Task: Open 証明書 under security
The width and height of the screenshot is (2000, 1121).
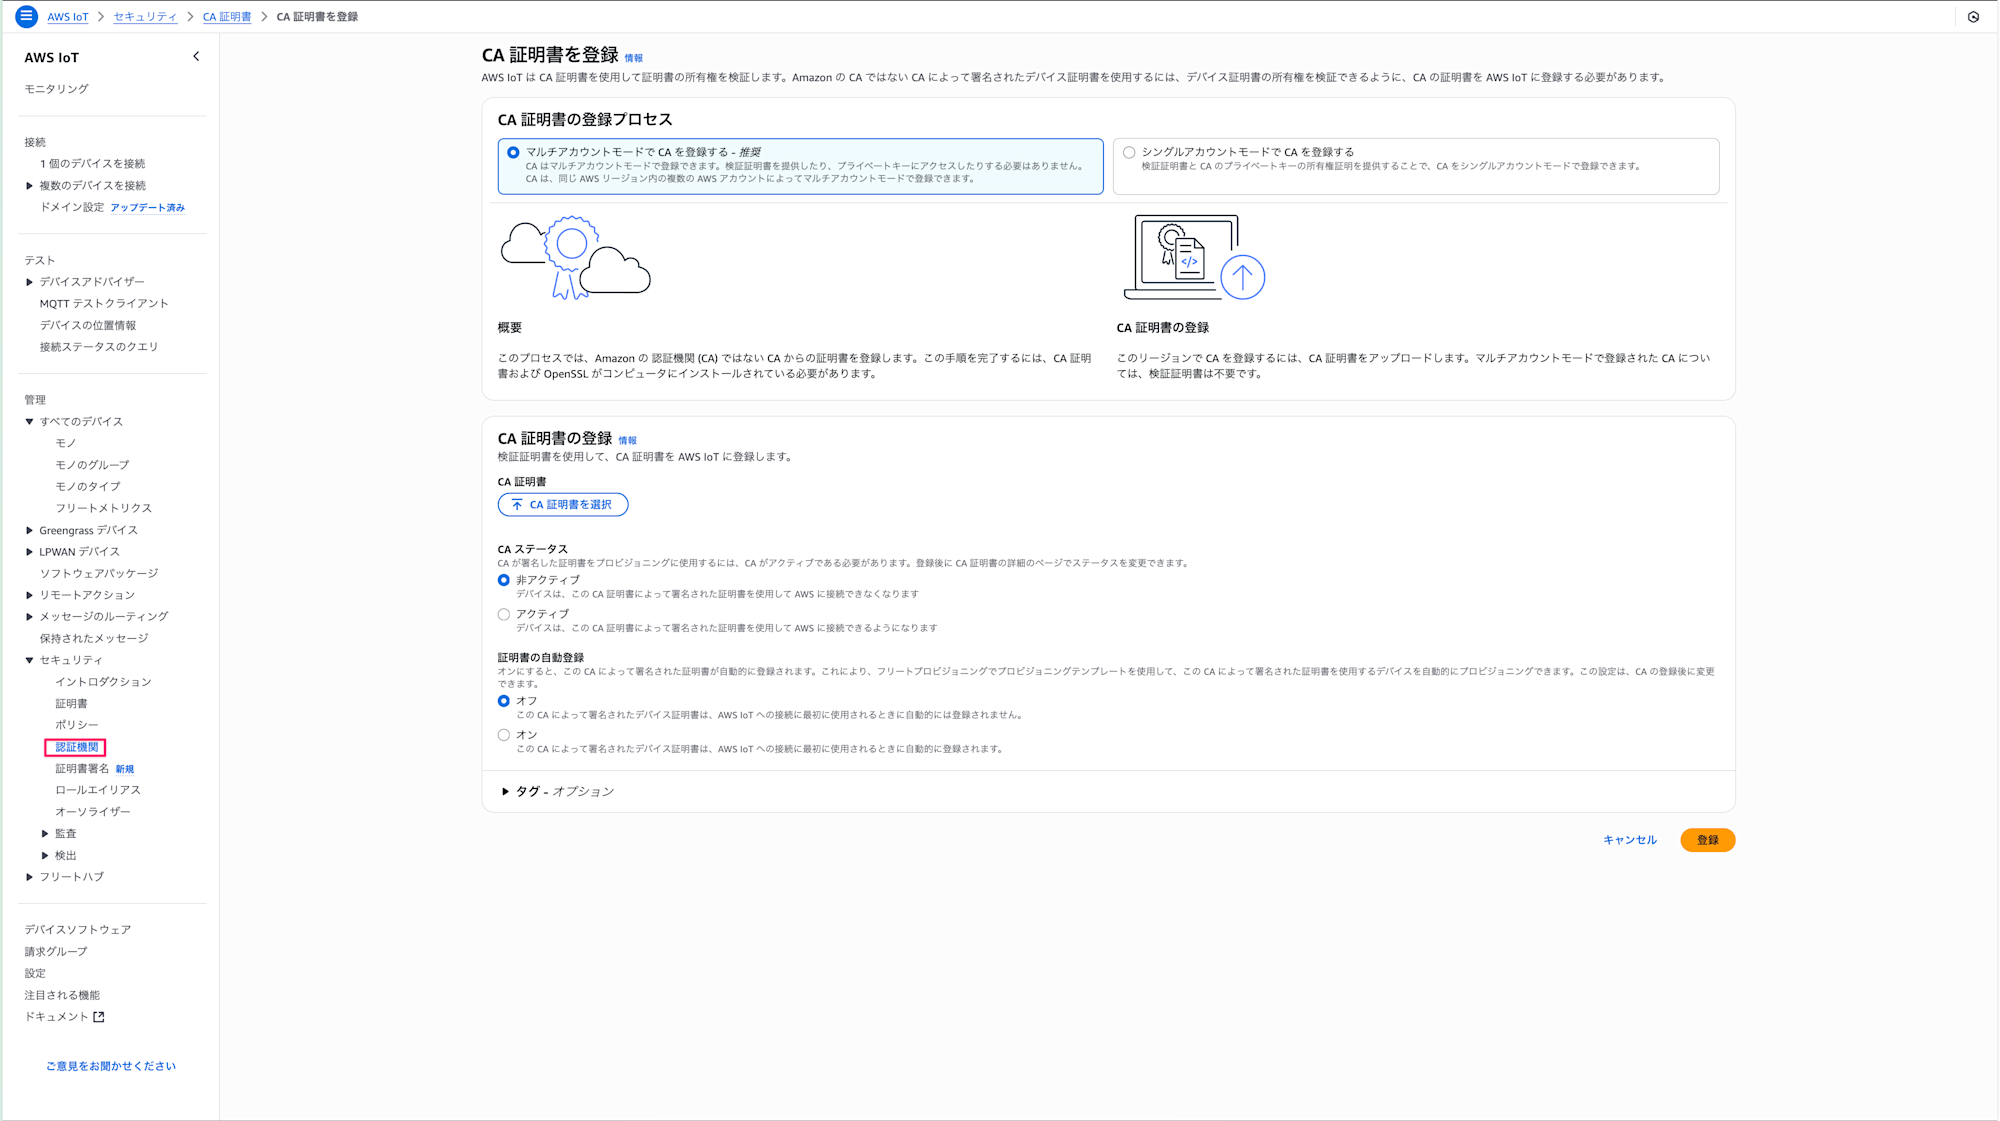Action: (x=71, y=704)
